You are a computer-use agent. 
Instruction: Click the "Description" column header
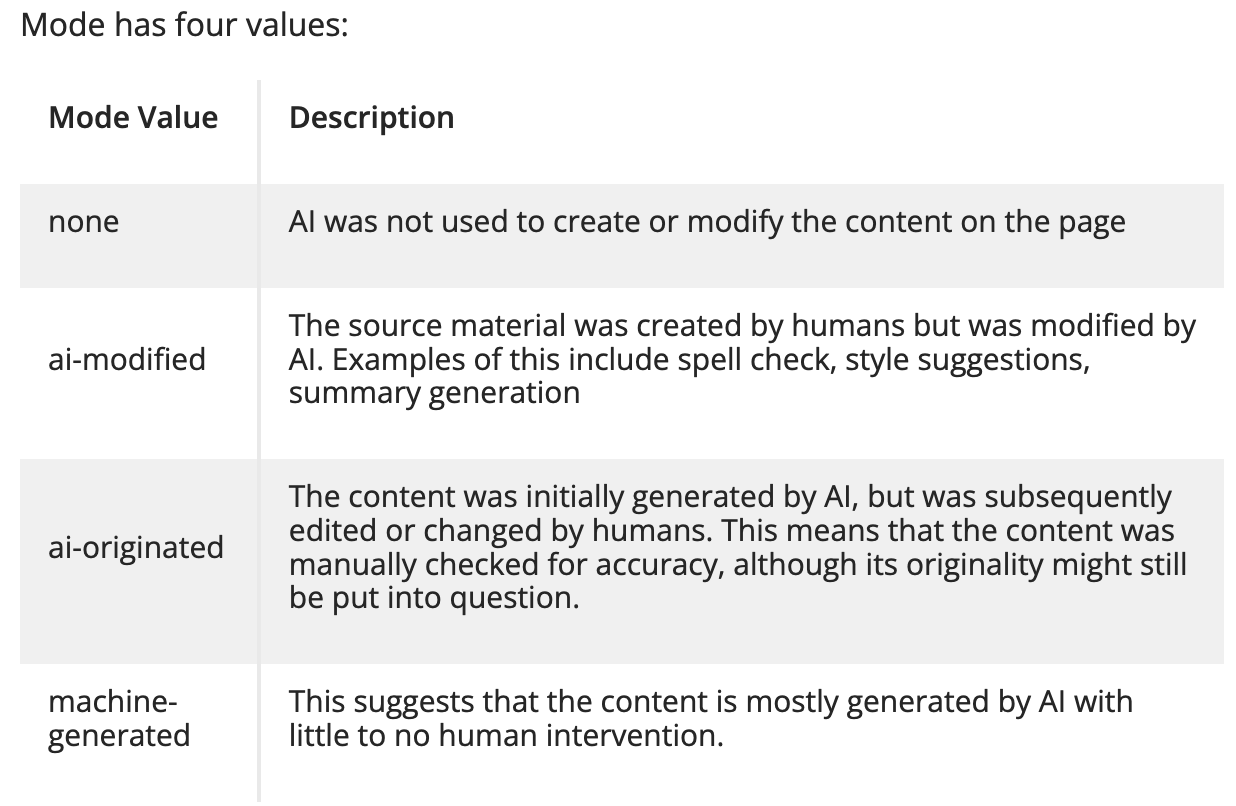pyautogui.click(x=371, y=118)
